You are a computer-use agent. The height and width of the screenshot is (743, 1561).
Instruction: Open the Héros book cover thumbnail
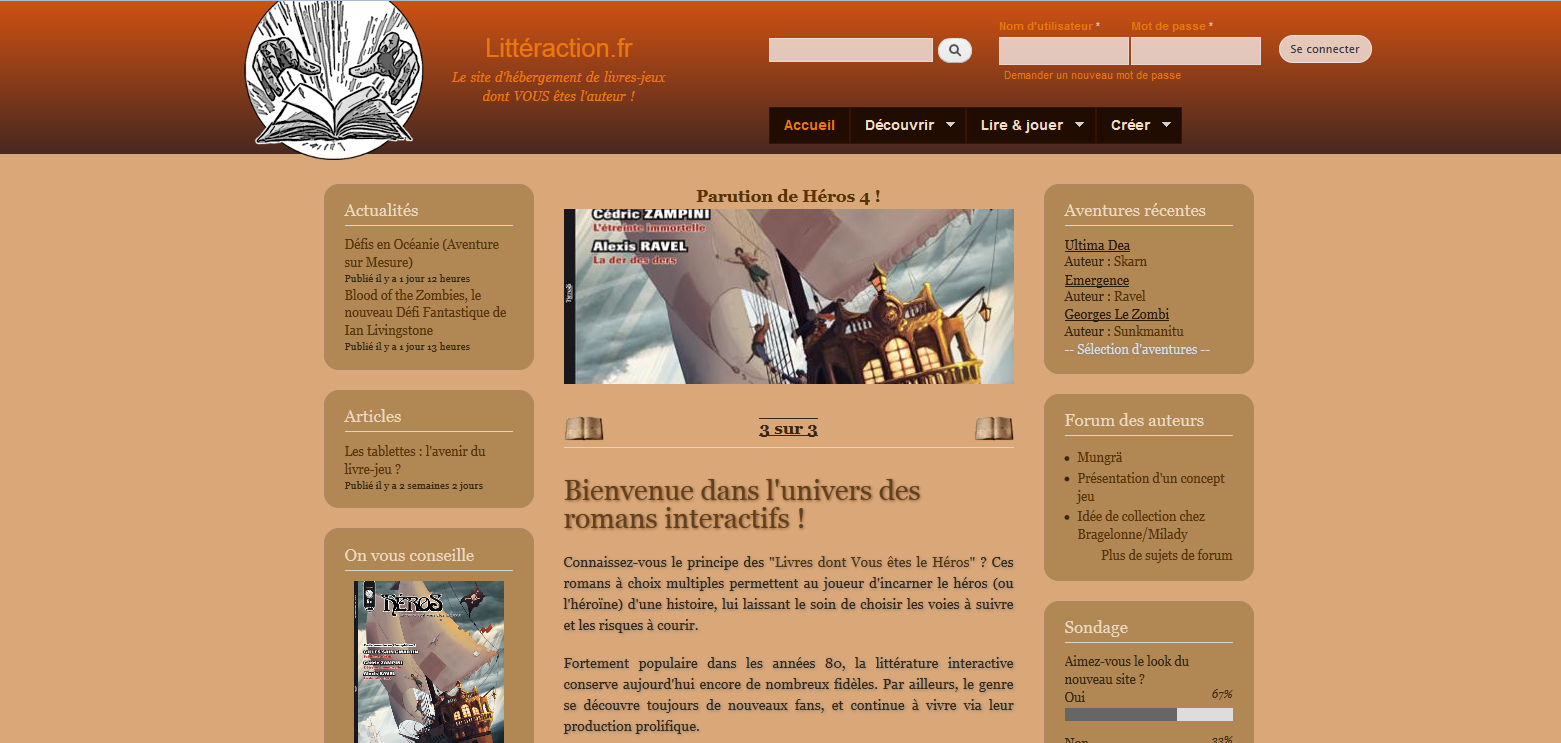click(429, 660)
